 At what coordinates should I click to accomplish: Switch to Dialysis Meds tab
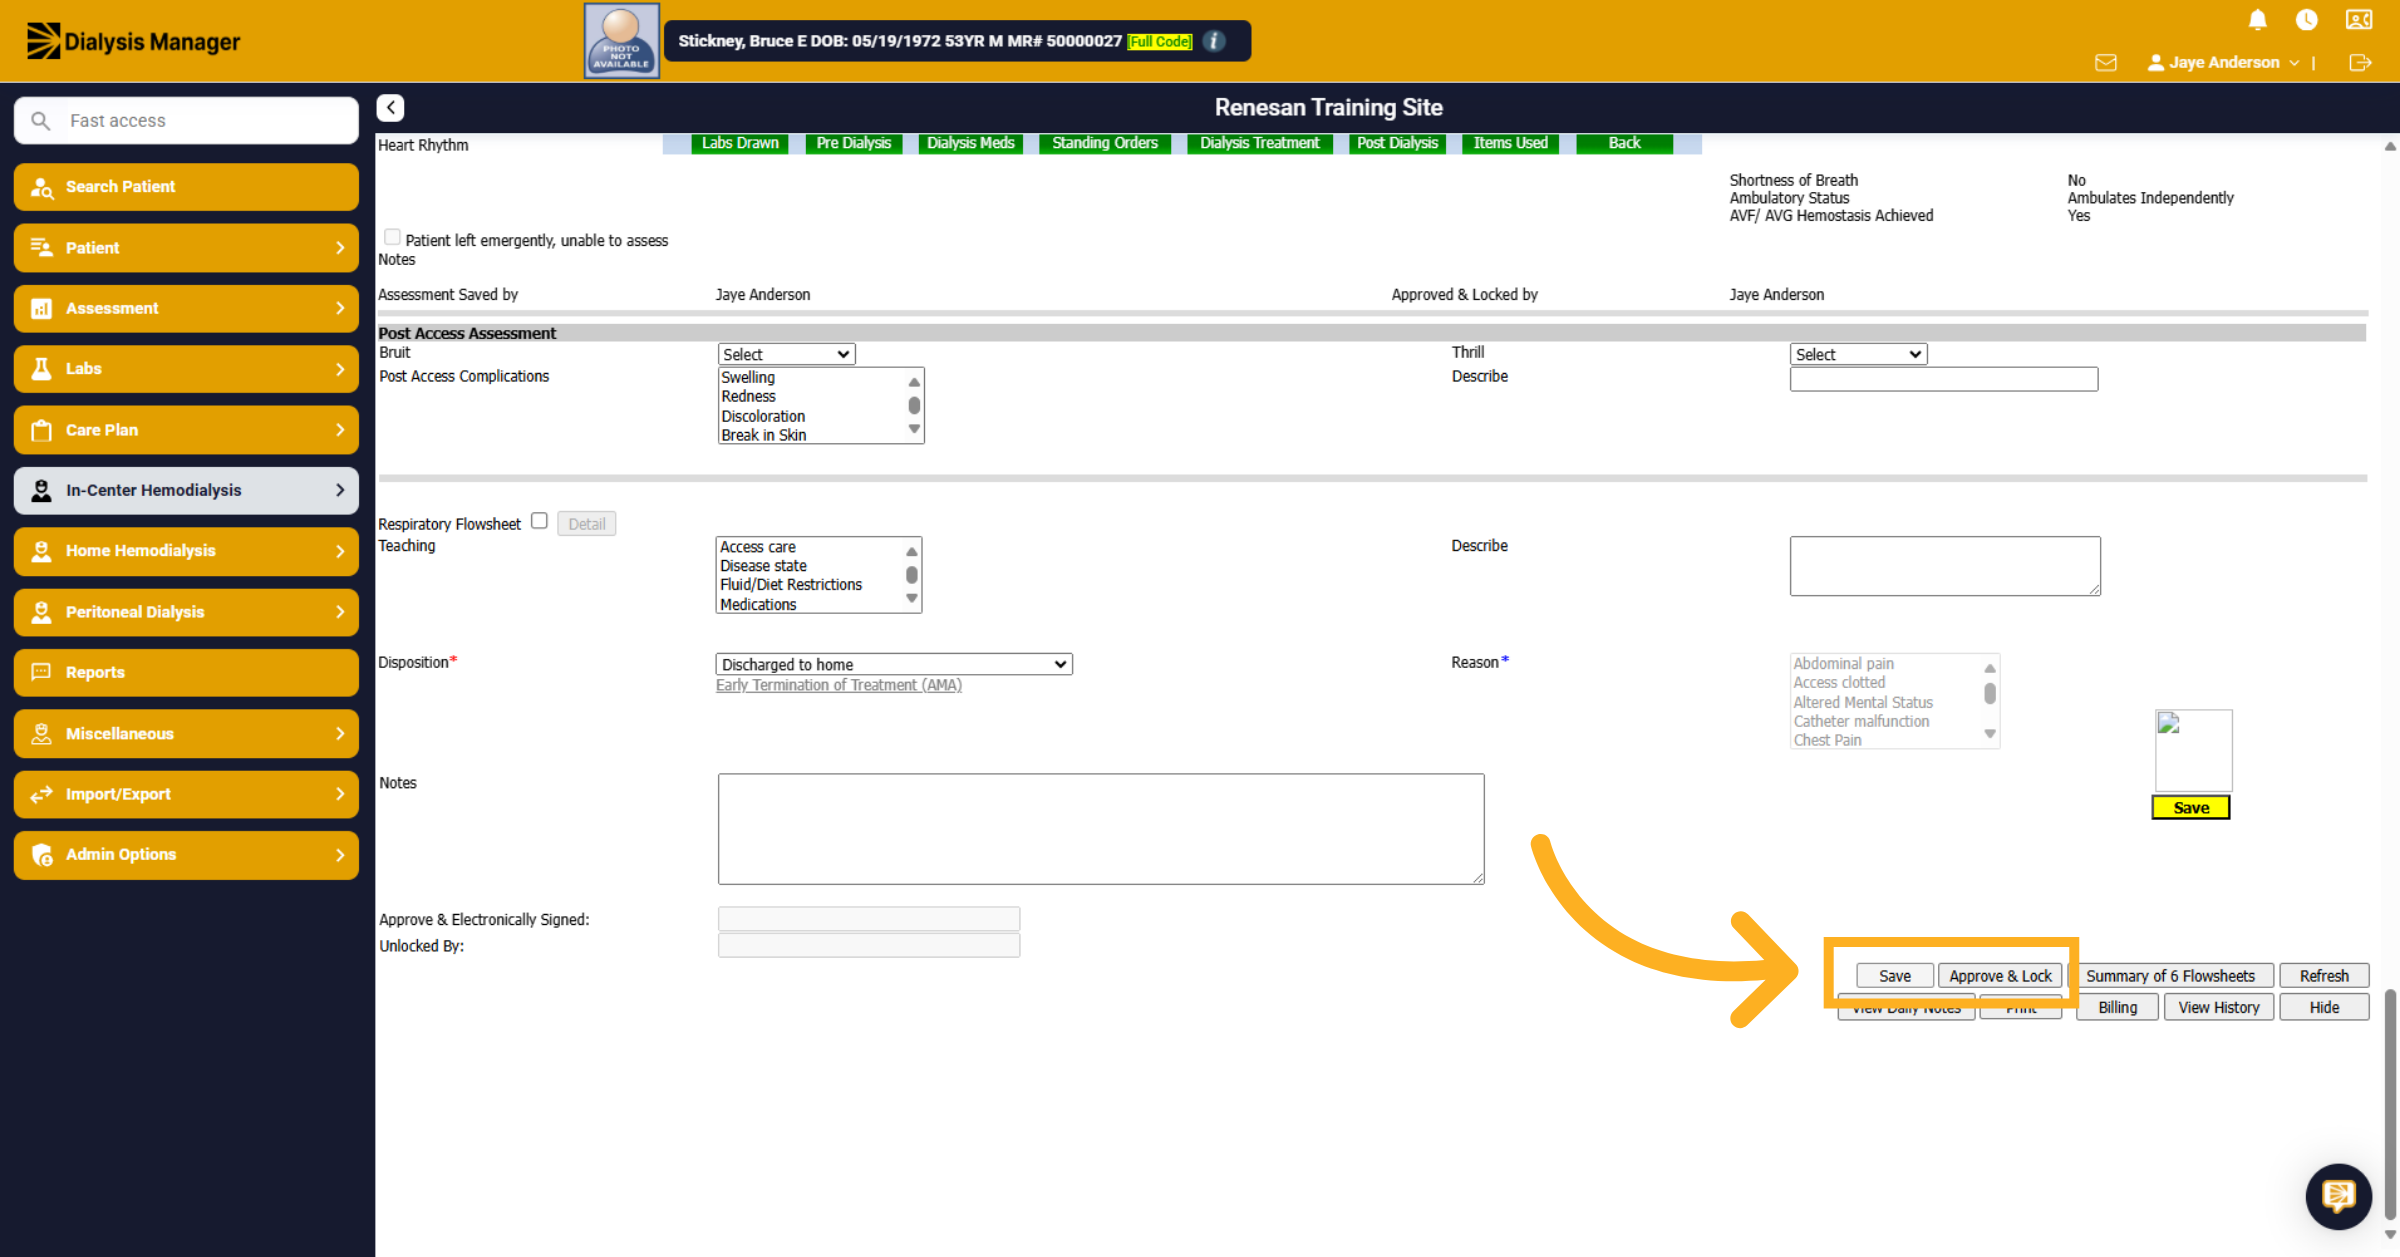pyautogui.click(x=970, y=143)
